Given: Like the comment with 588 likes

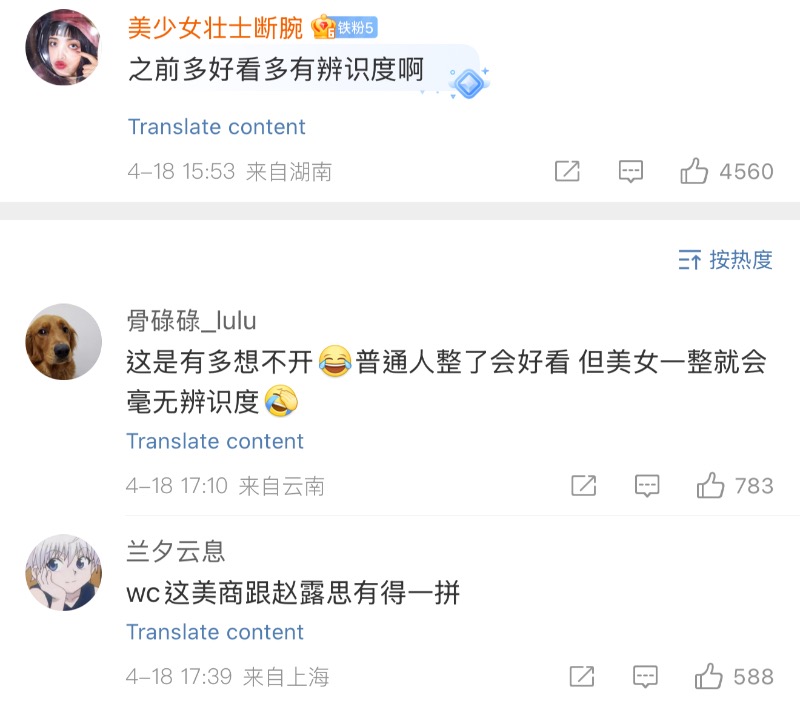Looking at the screenshot, I should 709,676.
